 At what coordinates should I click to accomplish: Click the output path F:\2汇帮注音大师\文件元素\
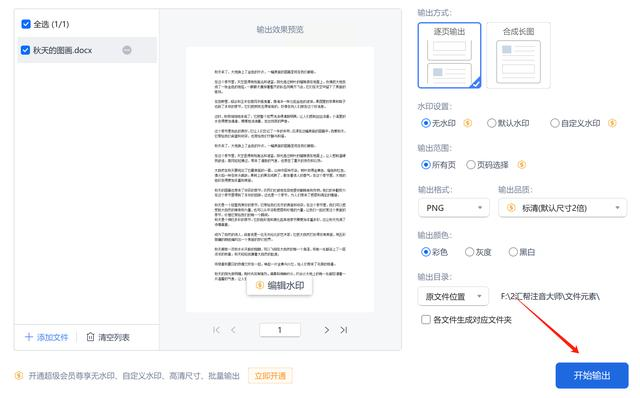point(550,296)
